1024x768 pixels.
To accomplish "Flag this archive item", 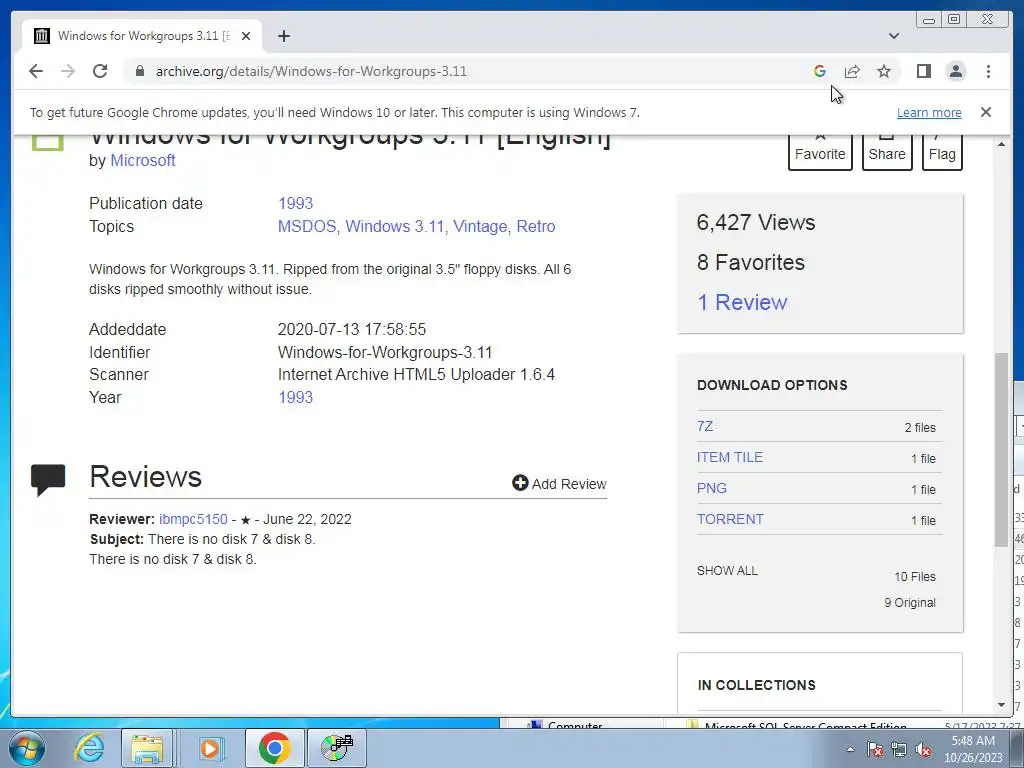I will [942, 152].
